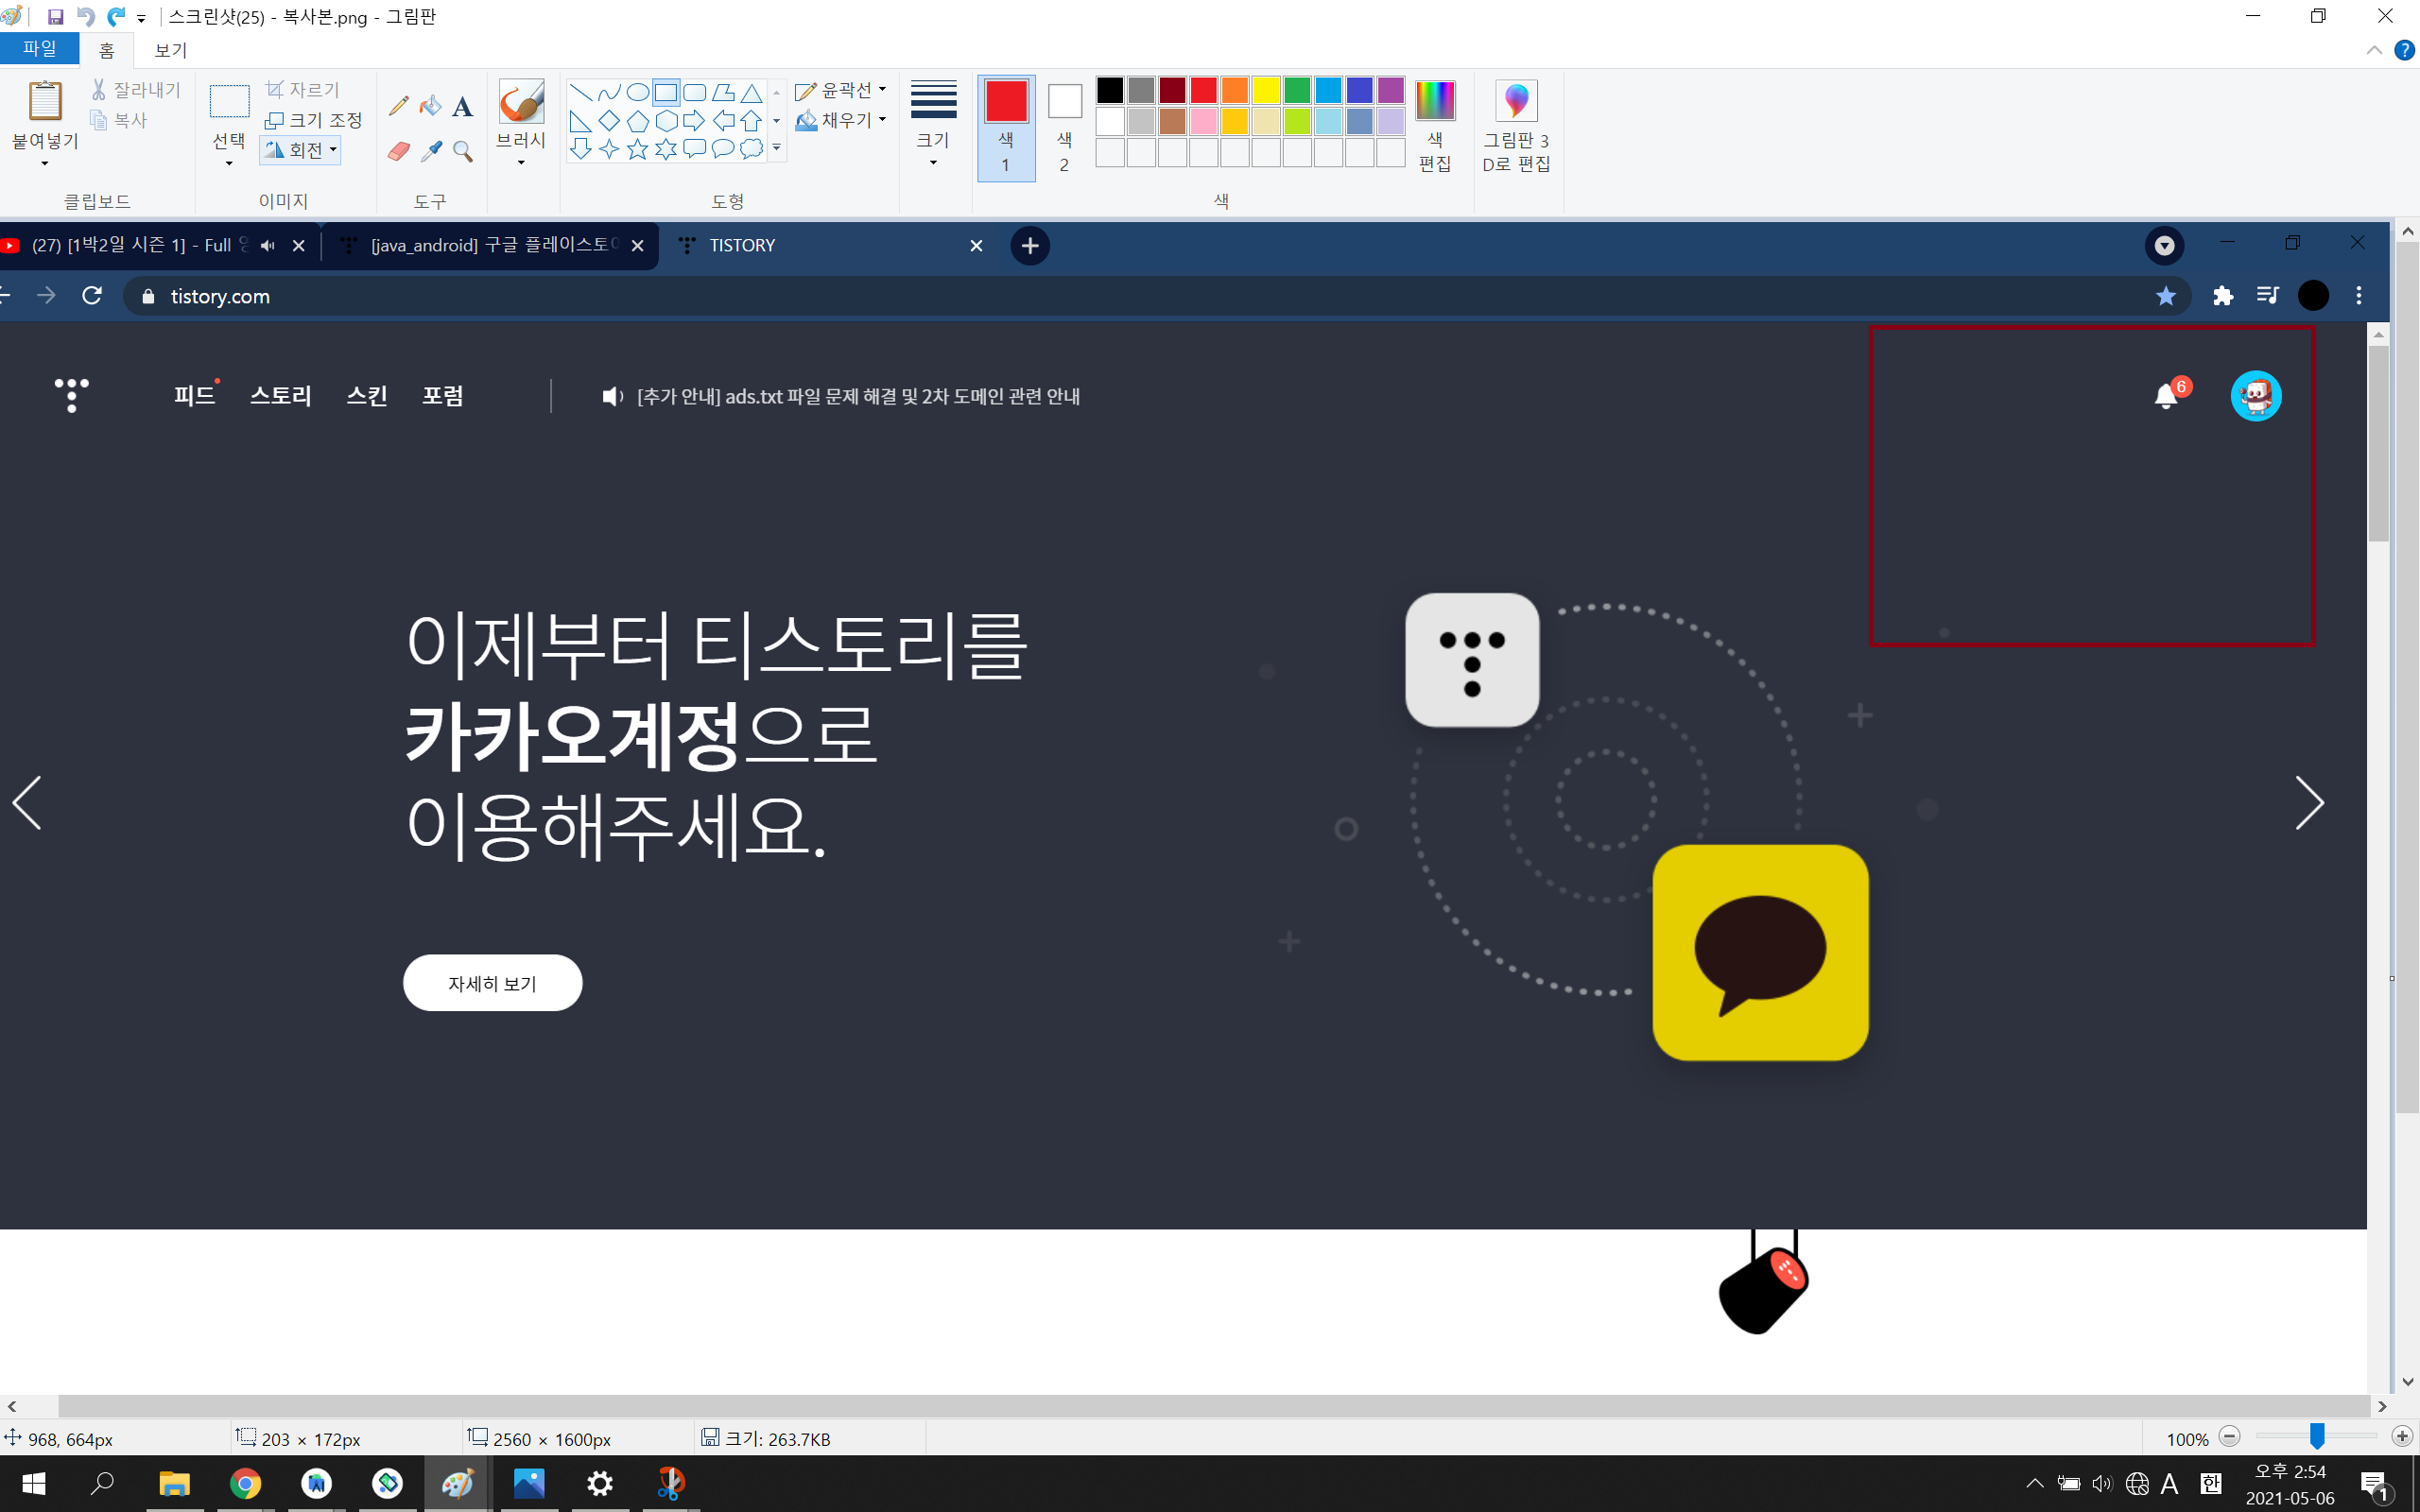Select the Color picker eyedropper tool
2420x1512 pixels.
point(431,151)
